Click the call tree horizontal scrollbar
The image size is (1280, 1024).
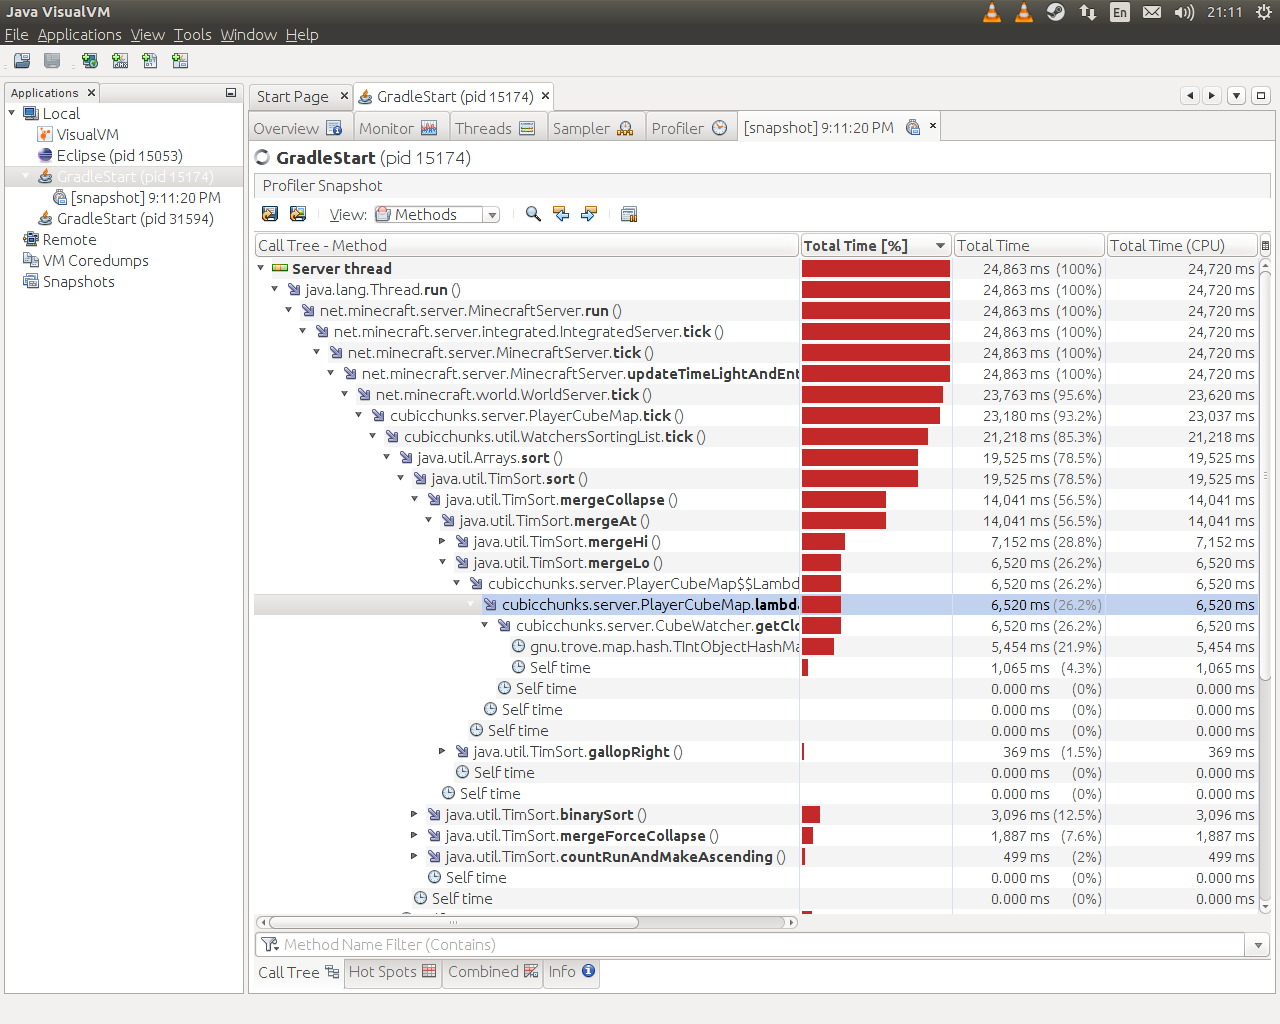(x=526, y=922)
